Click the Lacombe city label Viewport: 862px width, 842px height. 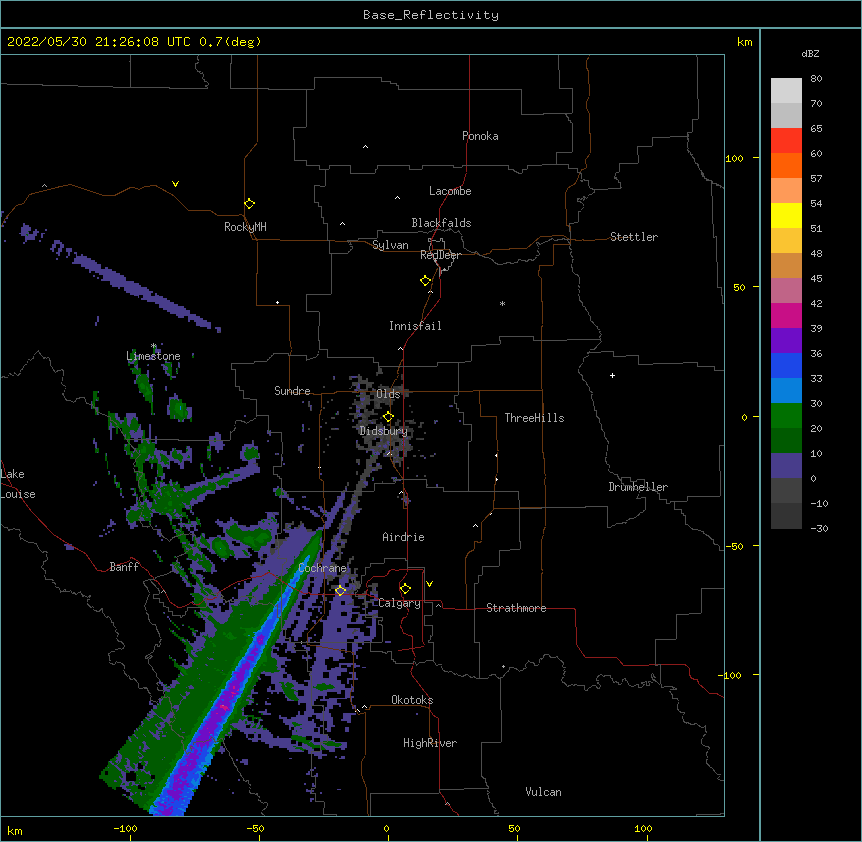(450, 191)
